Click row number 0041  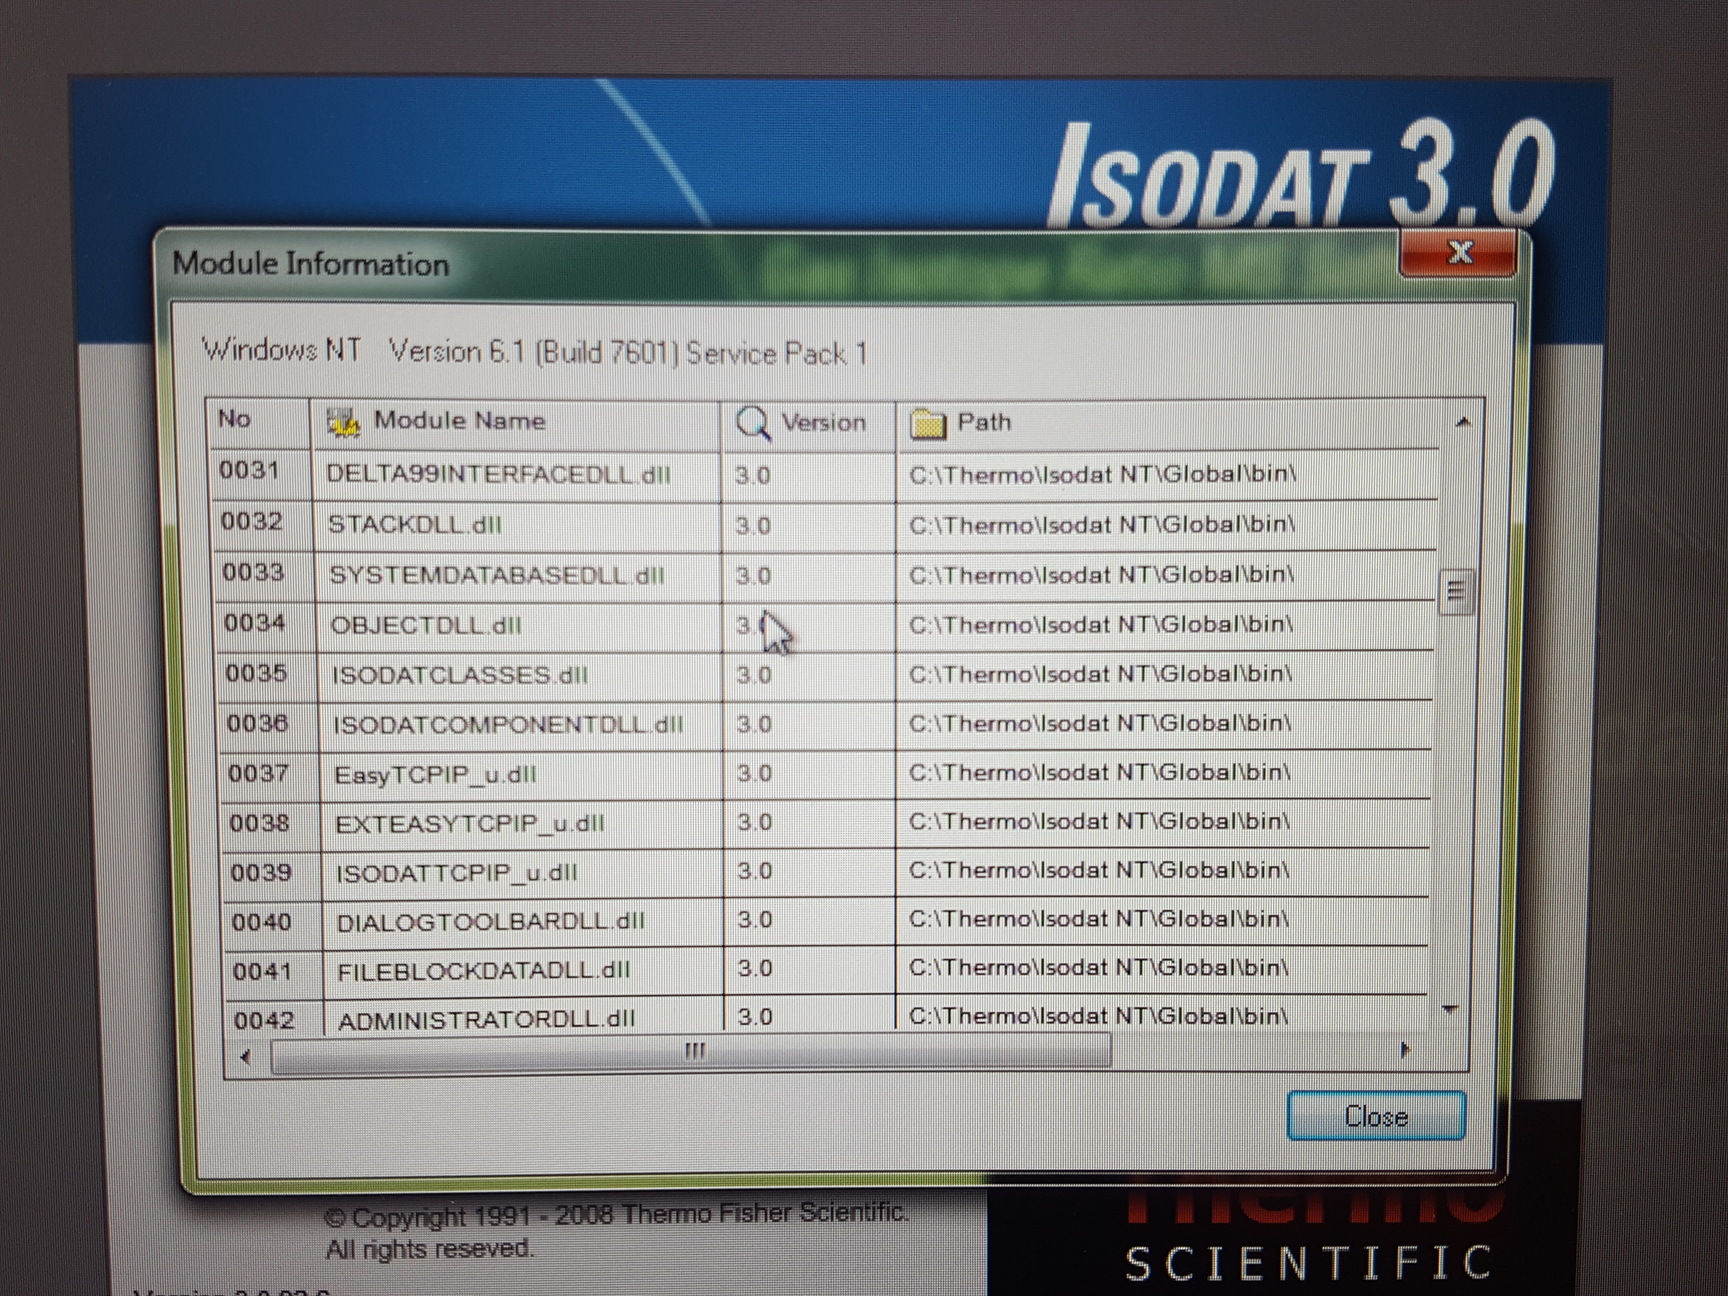pos(263,971)
